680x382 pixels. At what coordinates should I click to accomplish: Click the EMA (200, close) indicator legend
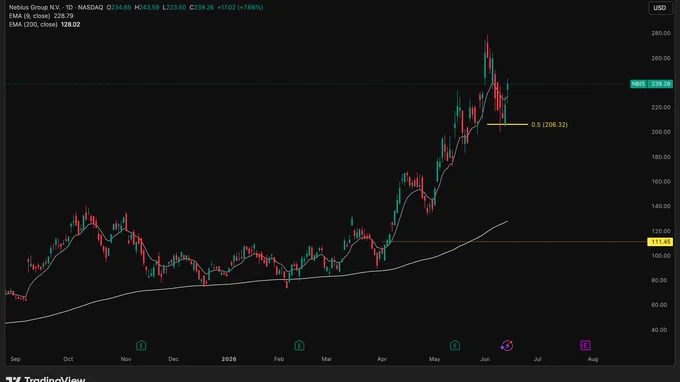(44, 25)
